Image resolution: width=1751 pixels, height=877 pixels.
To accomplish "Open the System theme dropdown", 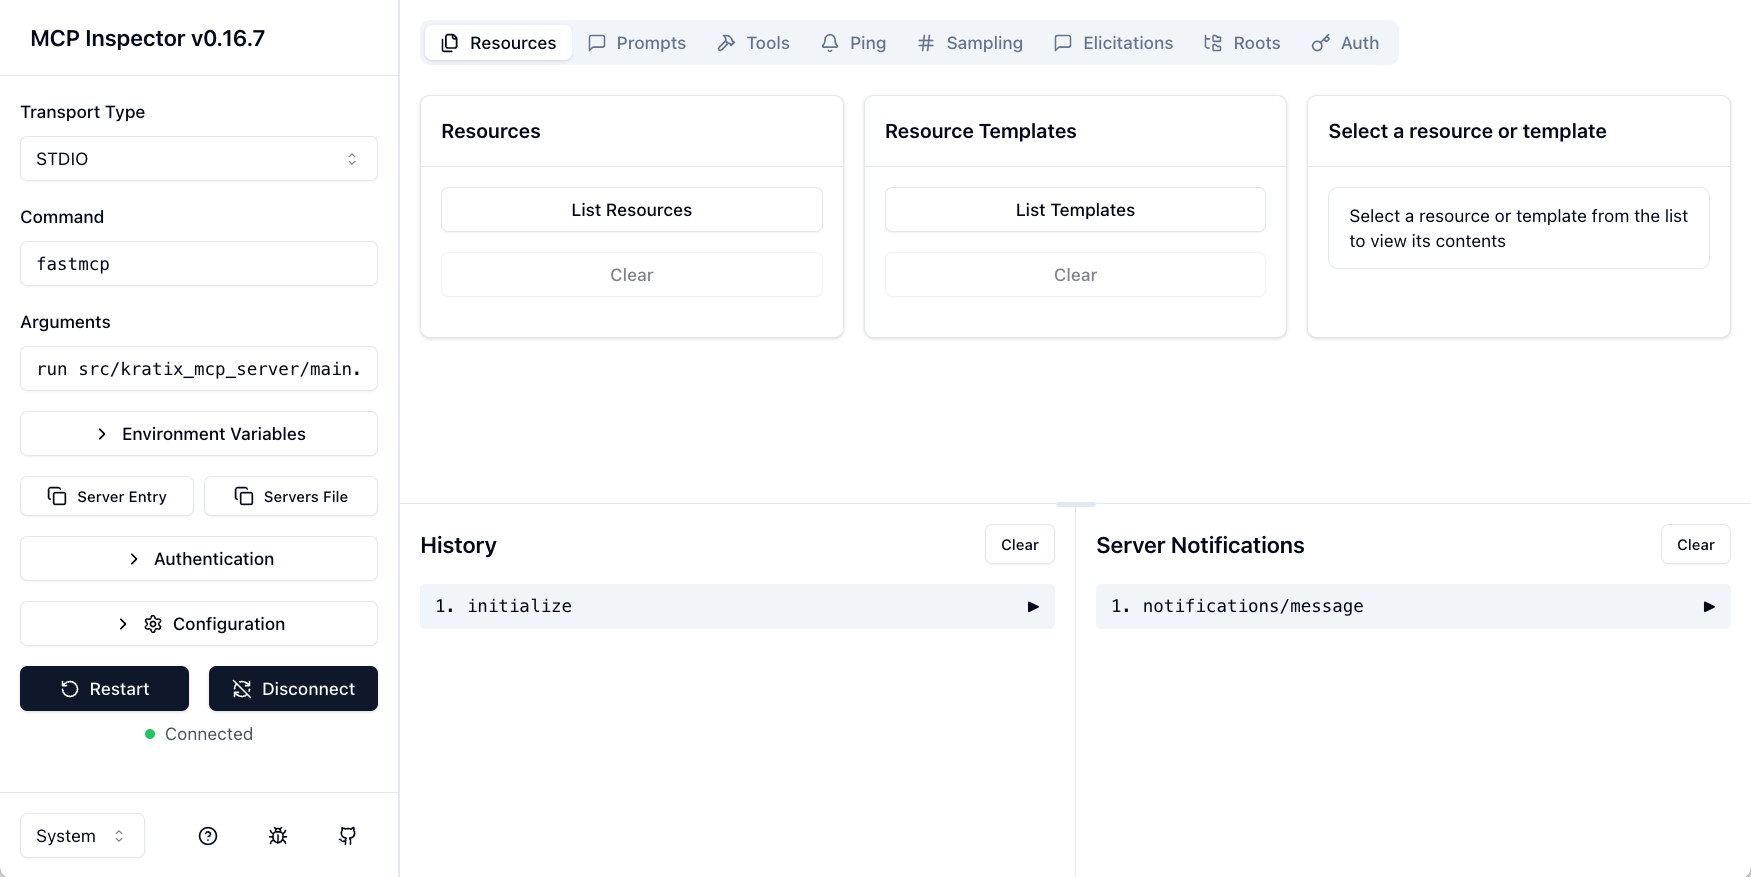I will pos(82,836).
